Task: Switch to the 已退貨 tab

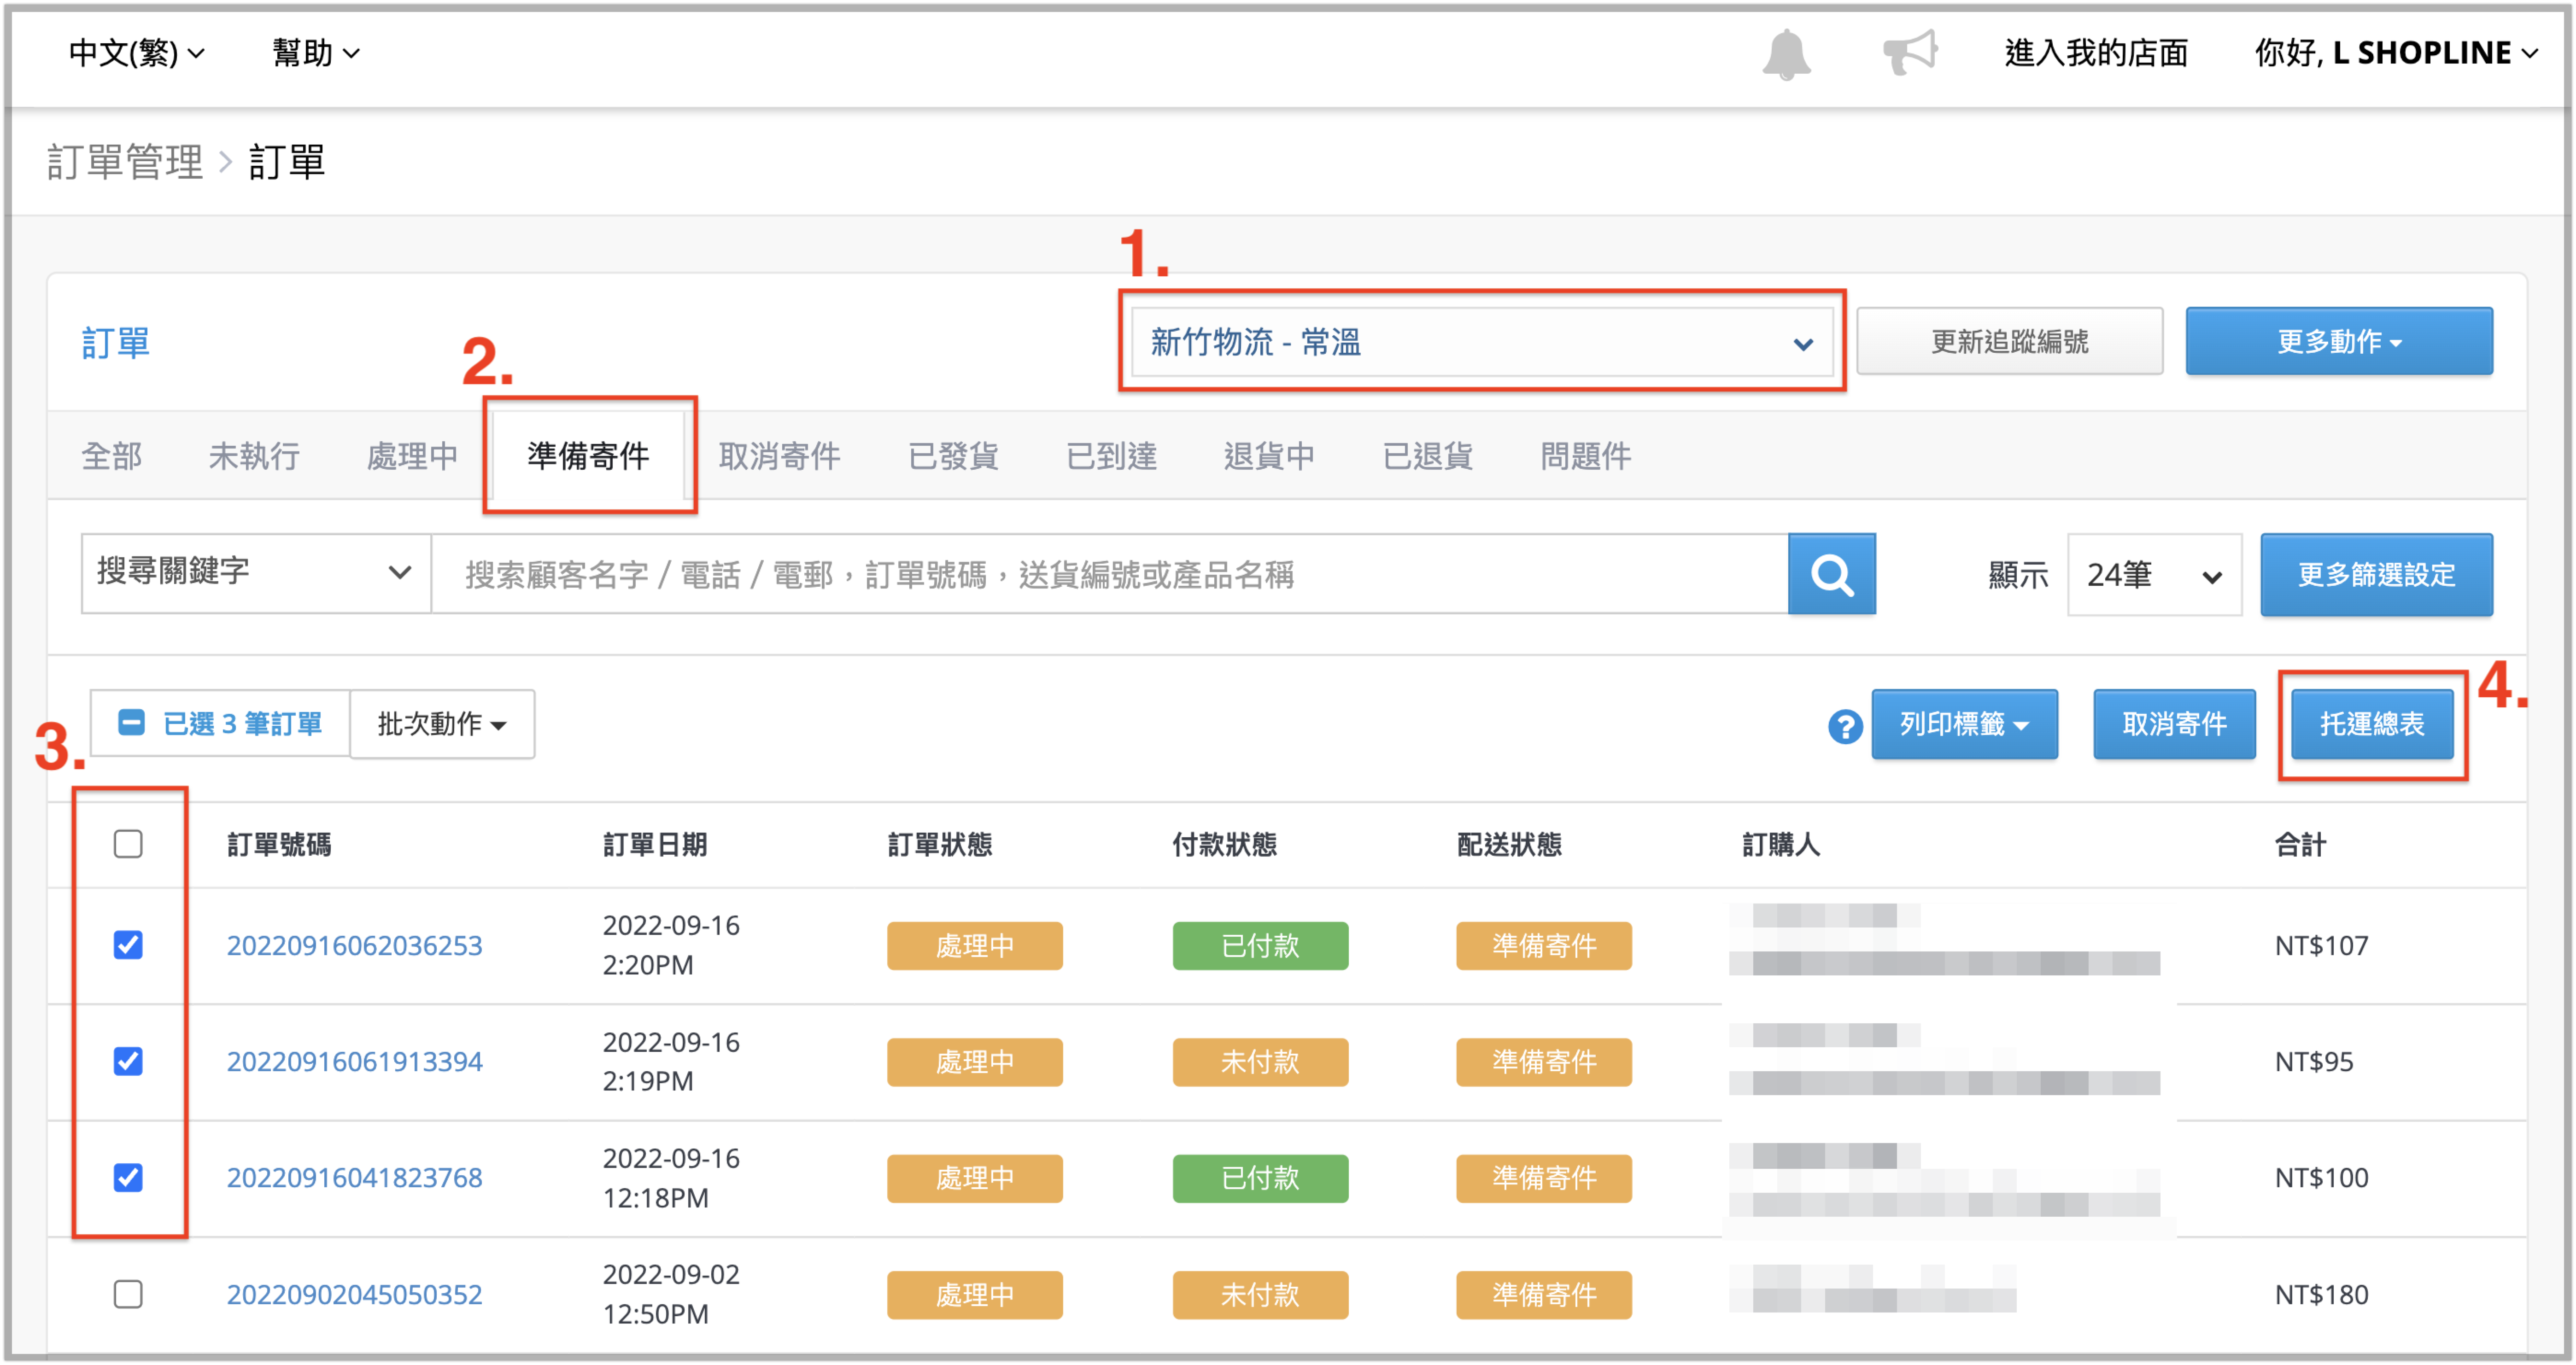Action: (x=1427, y=456)
